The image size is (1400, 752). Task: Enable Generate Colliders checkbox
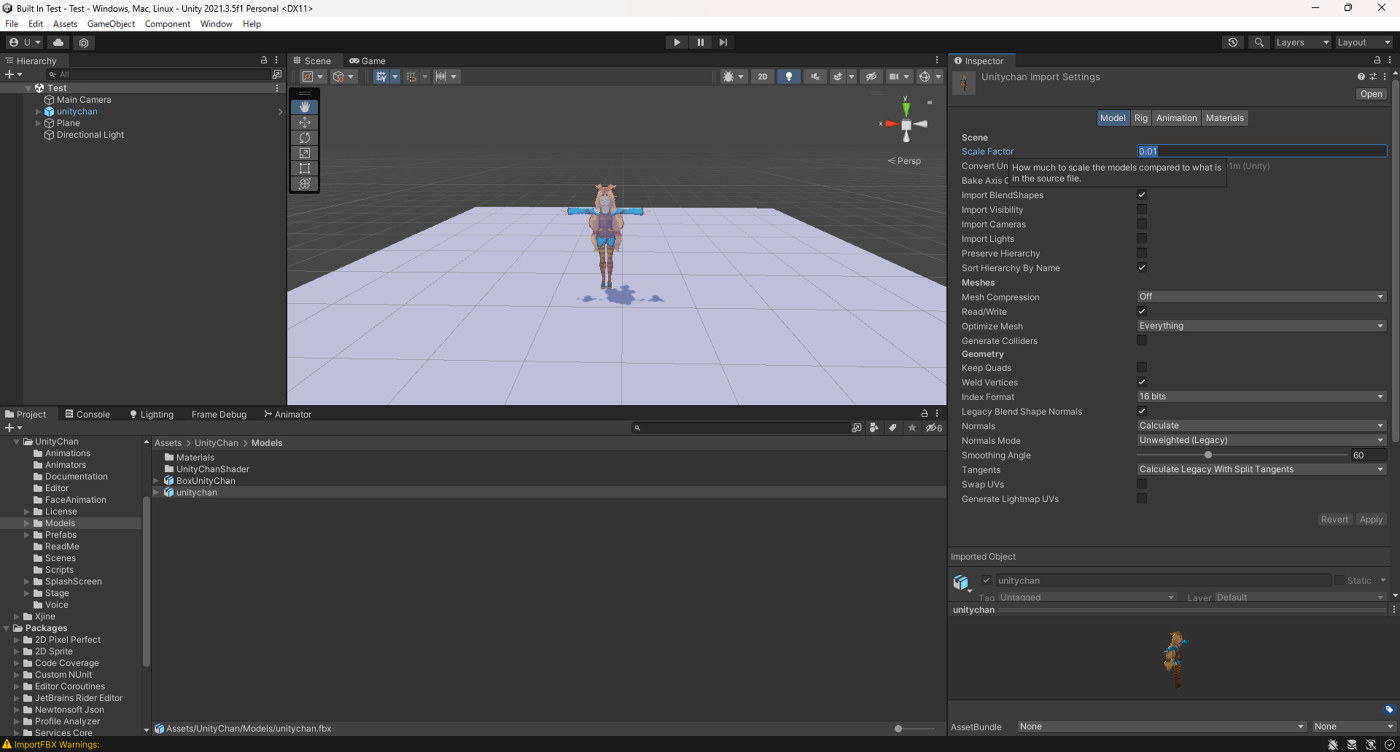click(1142, 340)
